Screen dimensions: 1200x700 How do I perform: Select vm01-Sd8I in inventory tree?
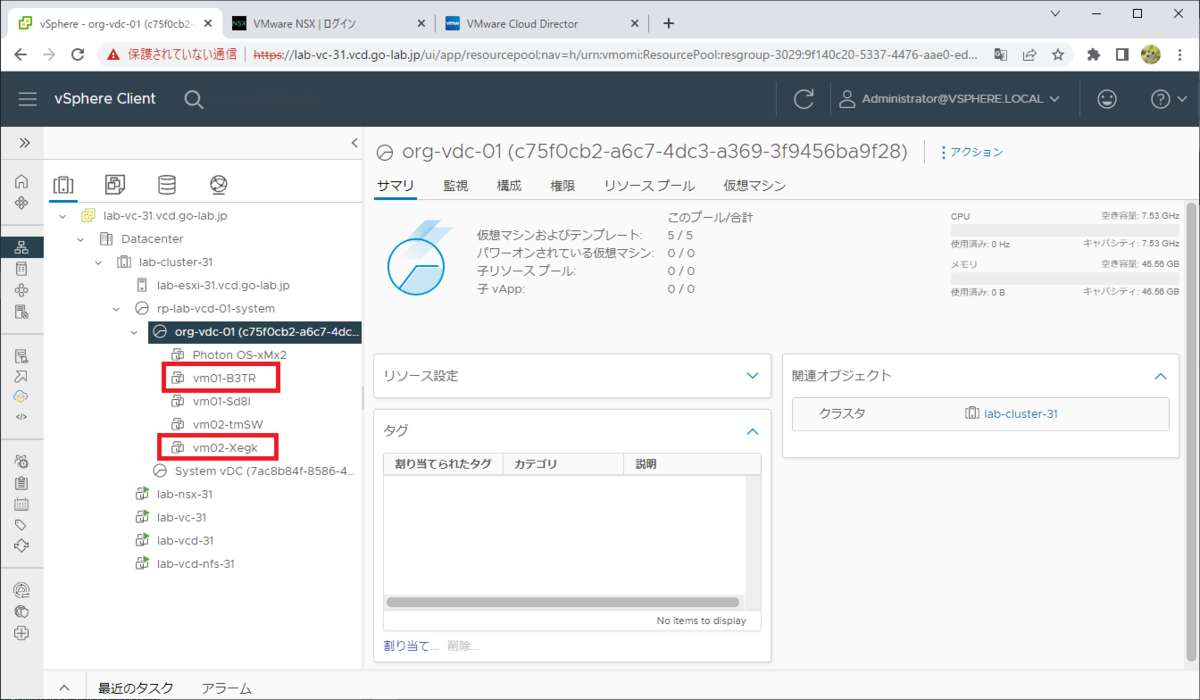(x=221, y=401)
